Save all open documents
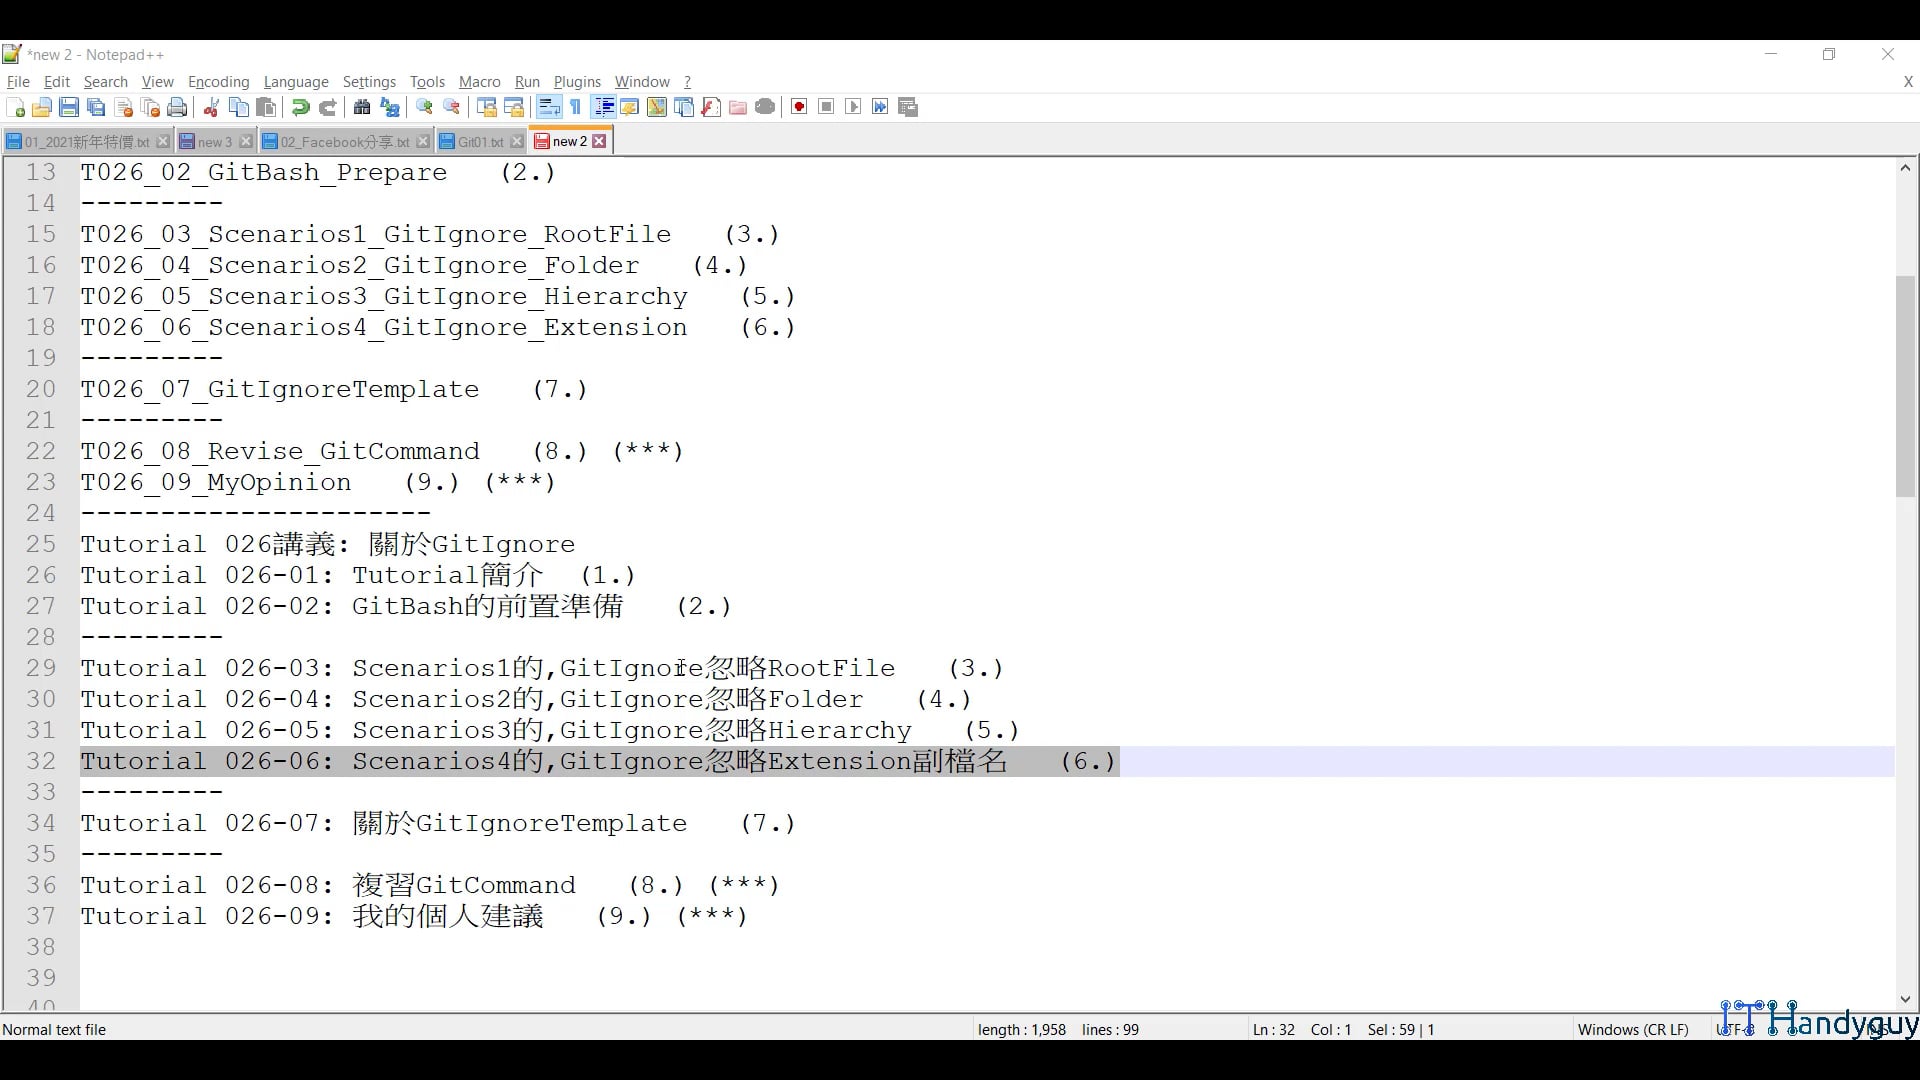1920x1080 pixels. coord(96,107)
